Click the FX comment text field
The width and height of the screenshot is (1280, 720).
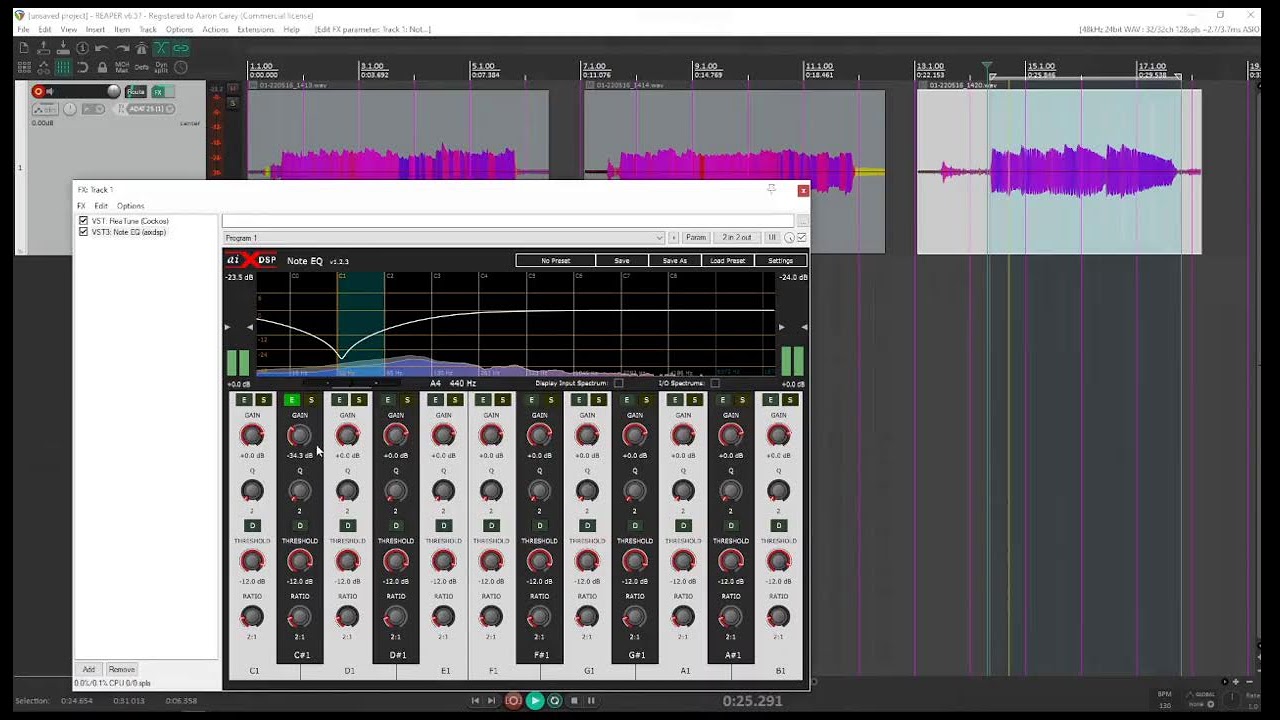coord(508,221)
